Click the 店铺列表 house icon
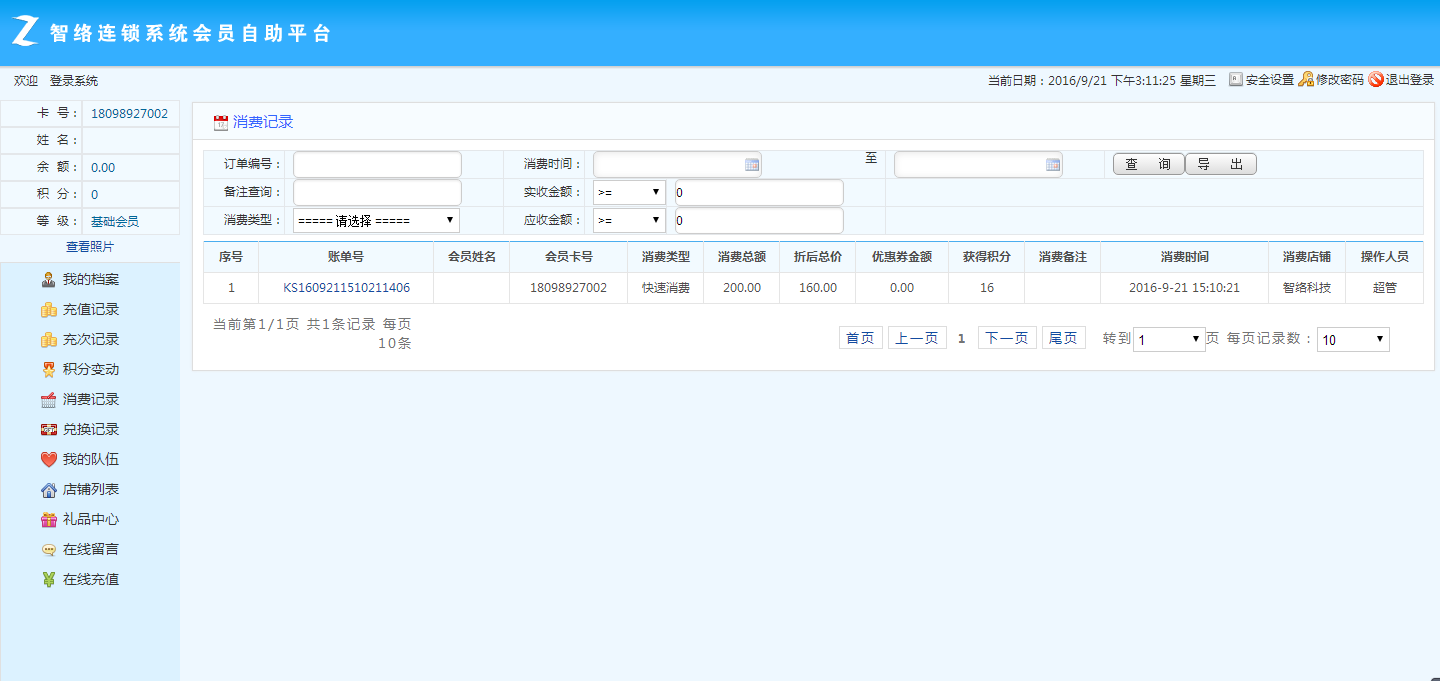This screenshot has width=1440, height=681. tap(48, 489)
